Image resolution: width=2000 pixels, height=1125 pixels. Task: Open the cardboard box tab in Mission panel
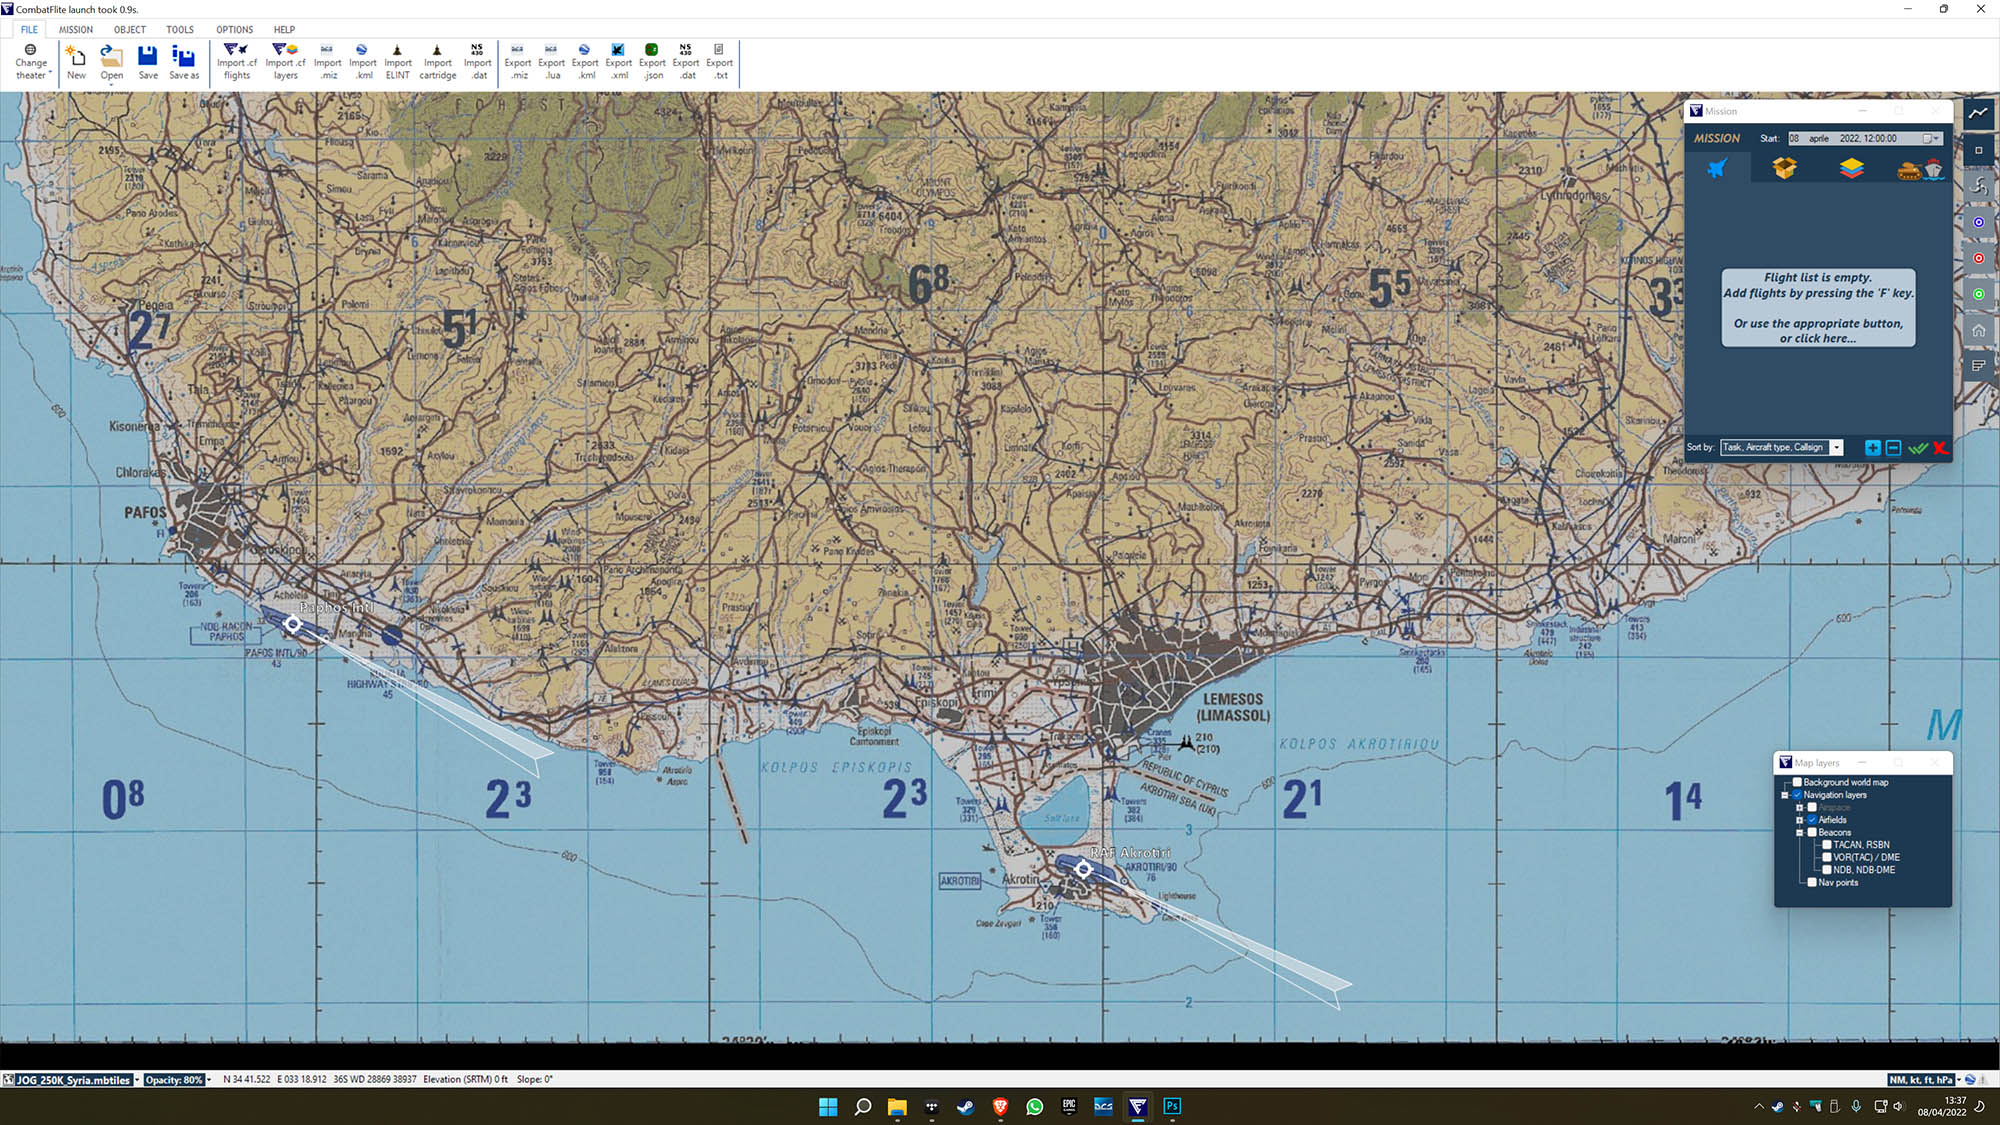pos(1784,168)
